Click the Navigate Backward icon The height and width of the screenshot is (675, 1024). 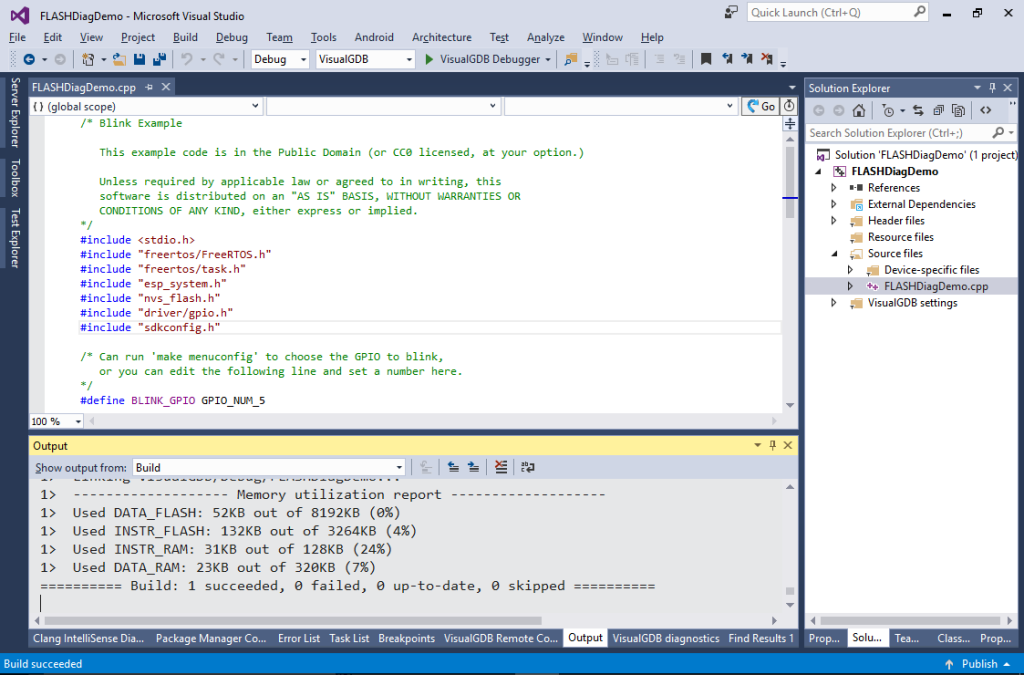31,61
